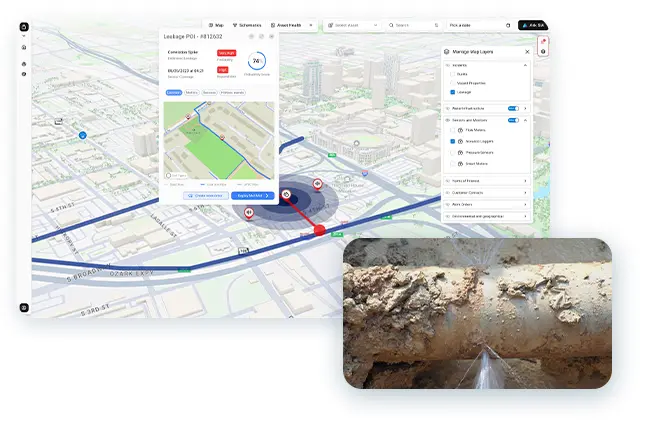Uncheck the Leakage layer checkbox
The width and height of the screenshot is (647, 426).
453,91
